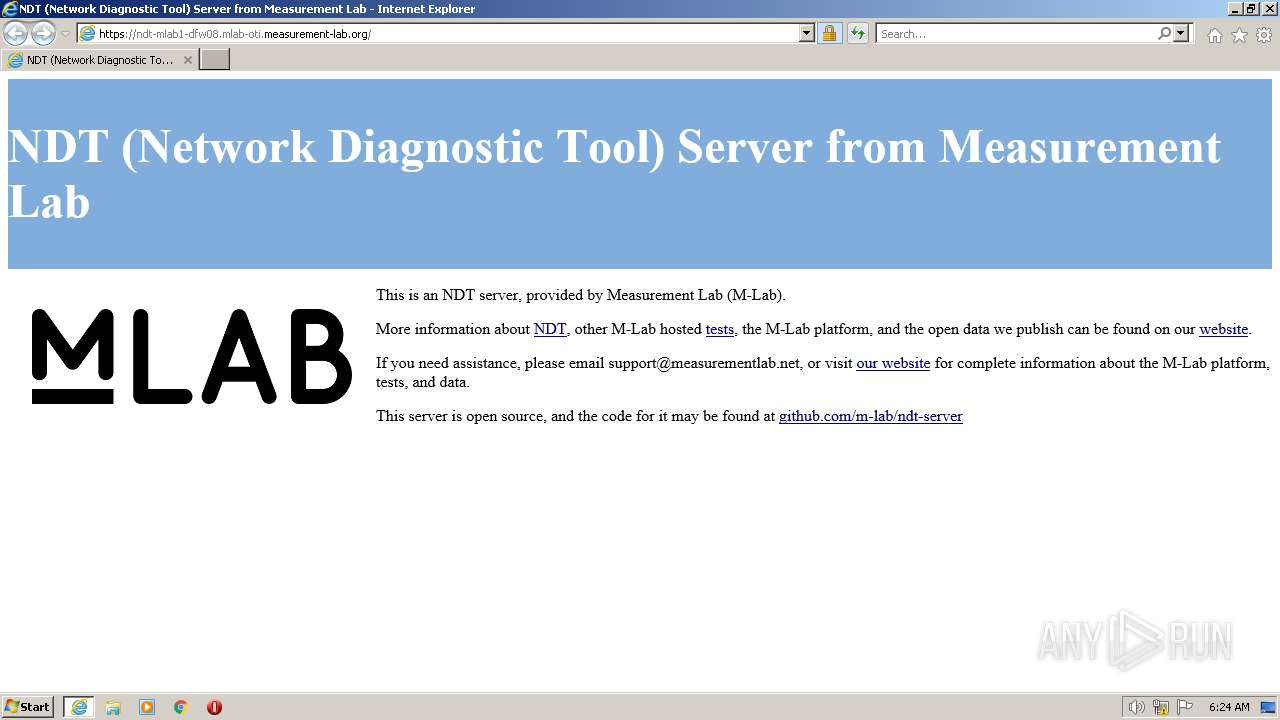1280x720 pixels.
Task: Select the NDT (Network Diagnostic To... tab
Action: [99, 60]
